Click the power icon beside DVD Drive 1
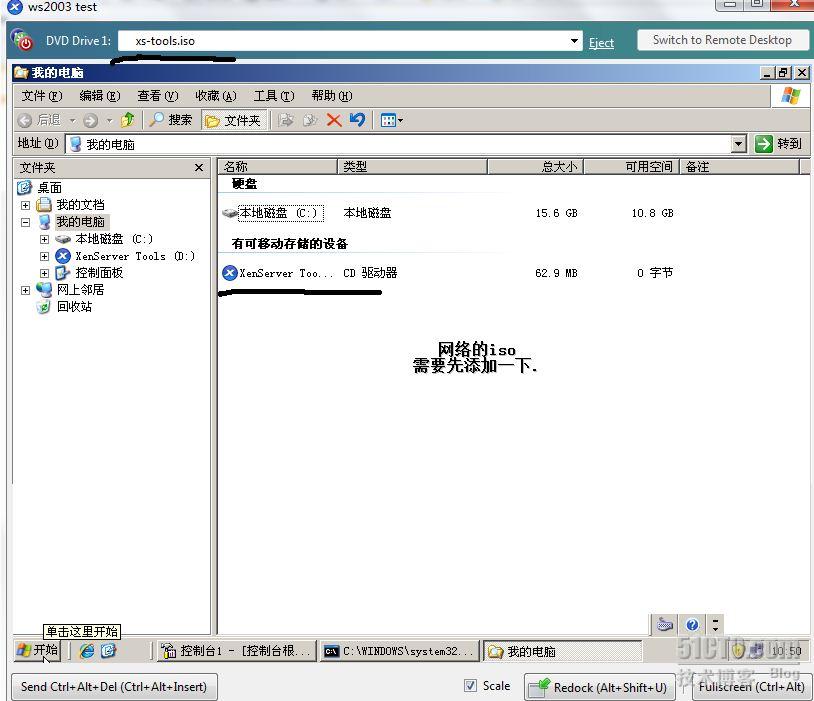Viewport: 814px width, 701px height. click(x=22, y=39)
